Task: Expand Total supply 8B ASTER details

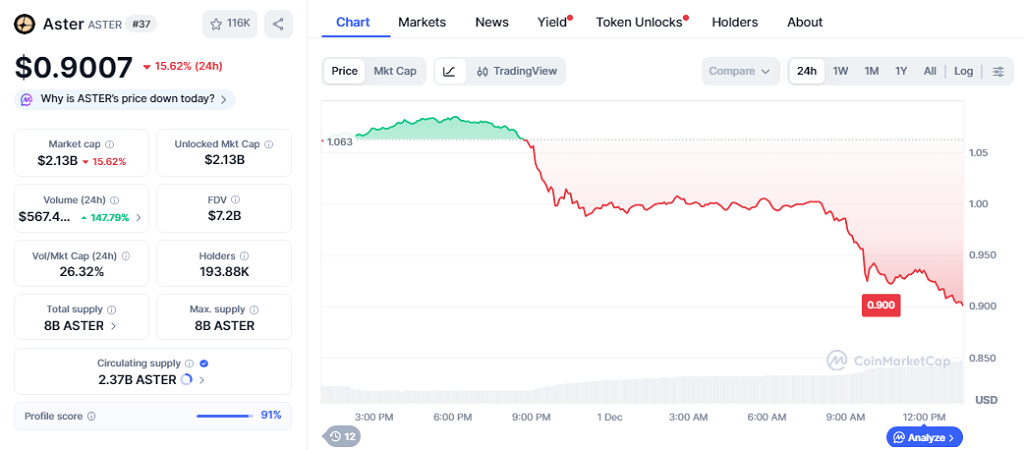Action: 113,326
